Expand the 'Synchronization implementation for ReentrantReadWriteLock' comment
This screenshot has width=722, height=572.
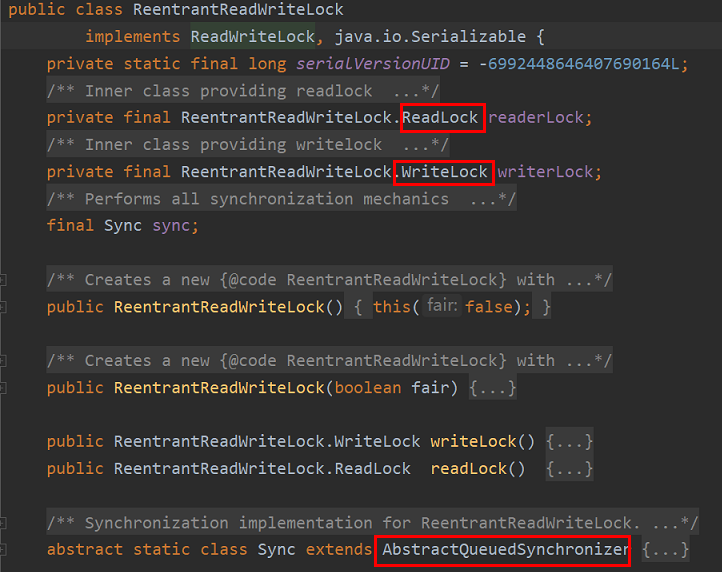tap(373, 523)
